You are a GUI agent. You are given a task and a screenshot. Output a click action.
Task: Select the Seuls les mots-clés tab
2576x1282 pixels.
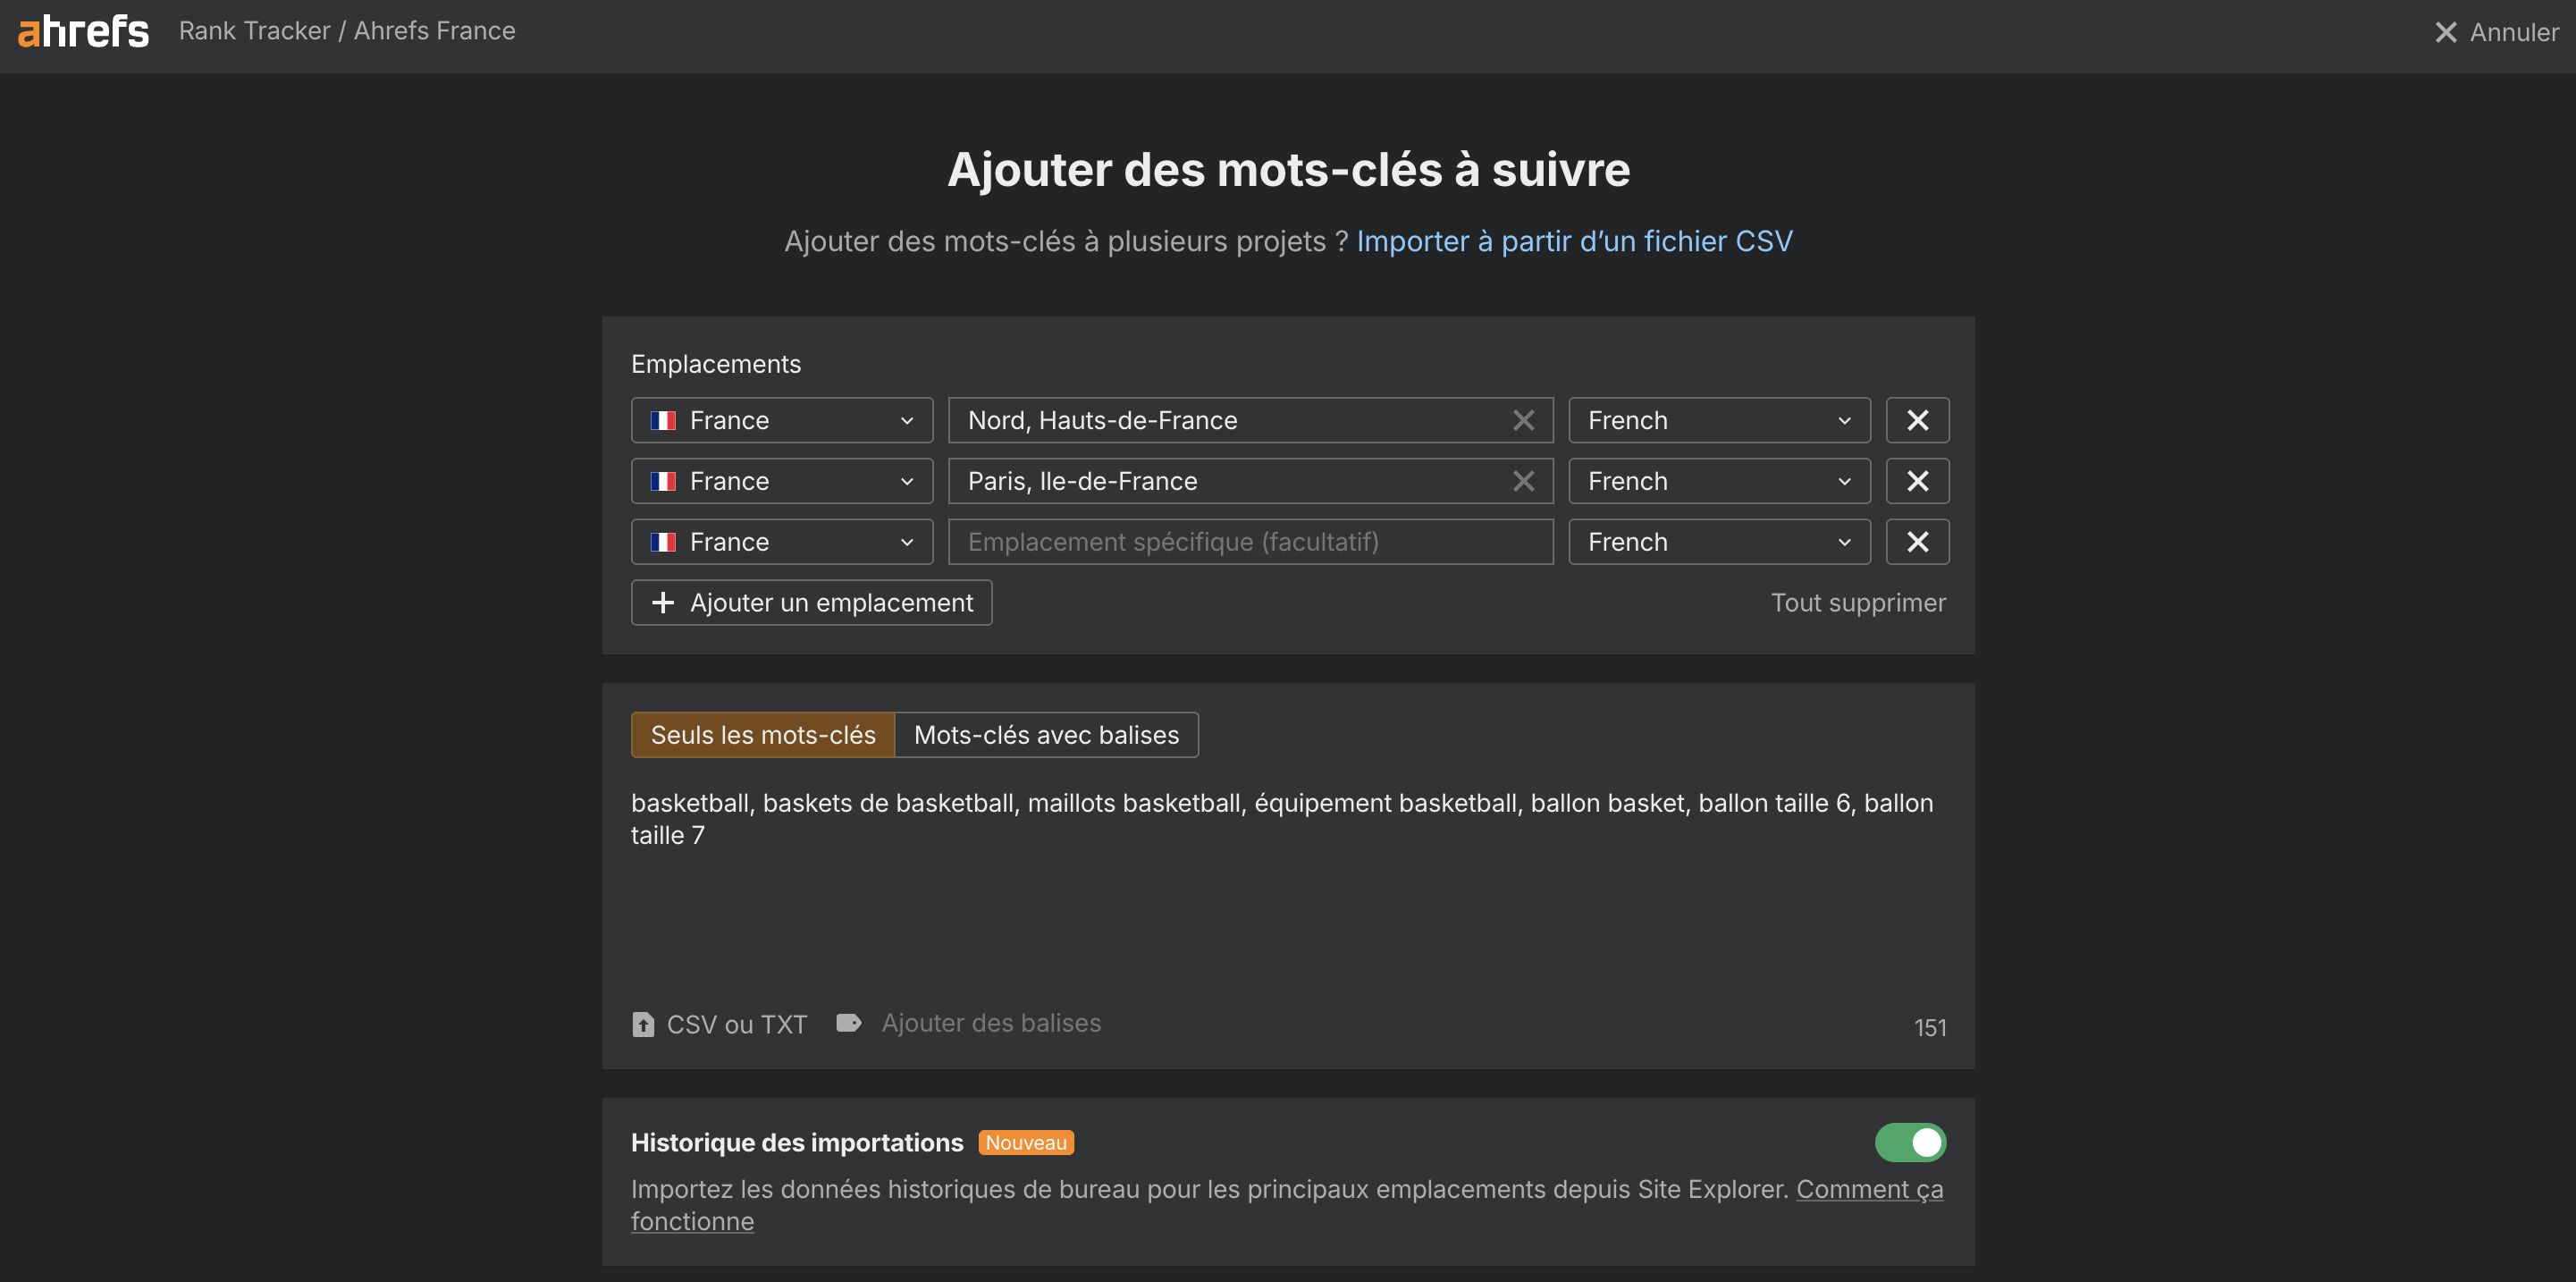coord(762,734)
